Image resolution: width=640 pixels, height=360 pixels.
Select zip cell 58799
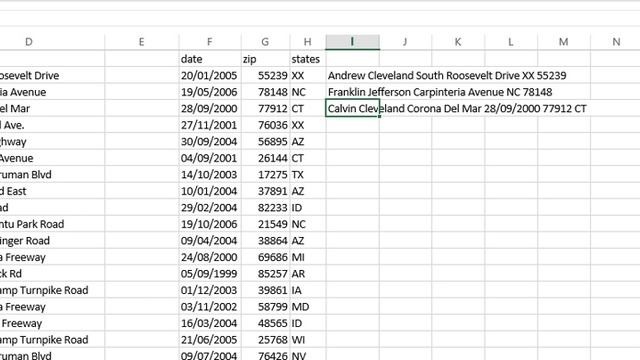click(265, 307)
